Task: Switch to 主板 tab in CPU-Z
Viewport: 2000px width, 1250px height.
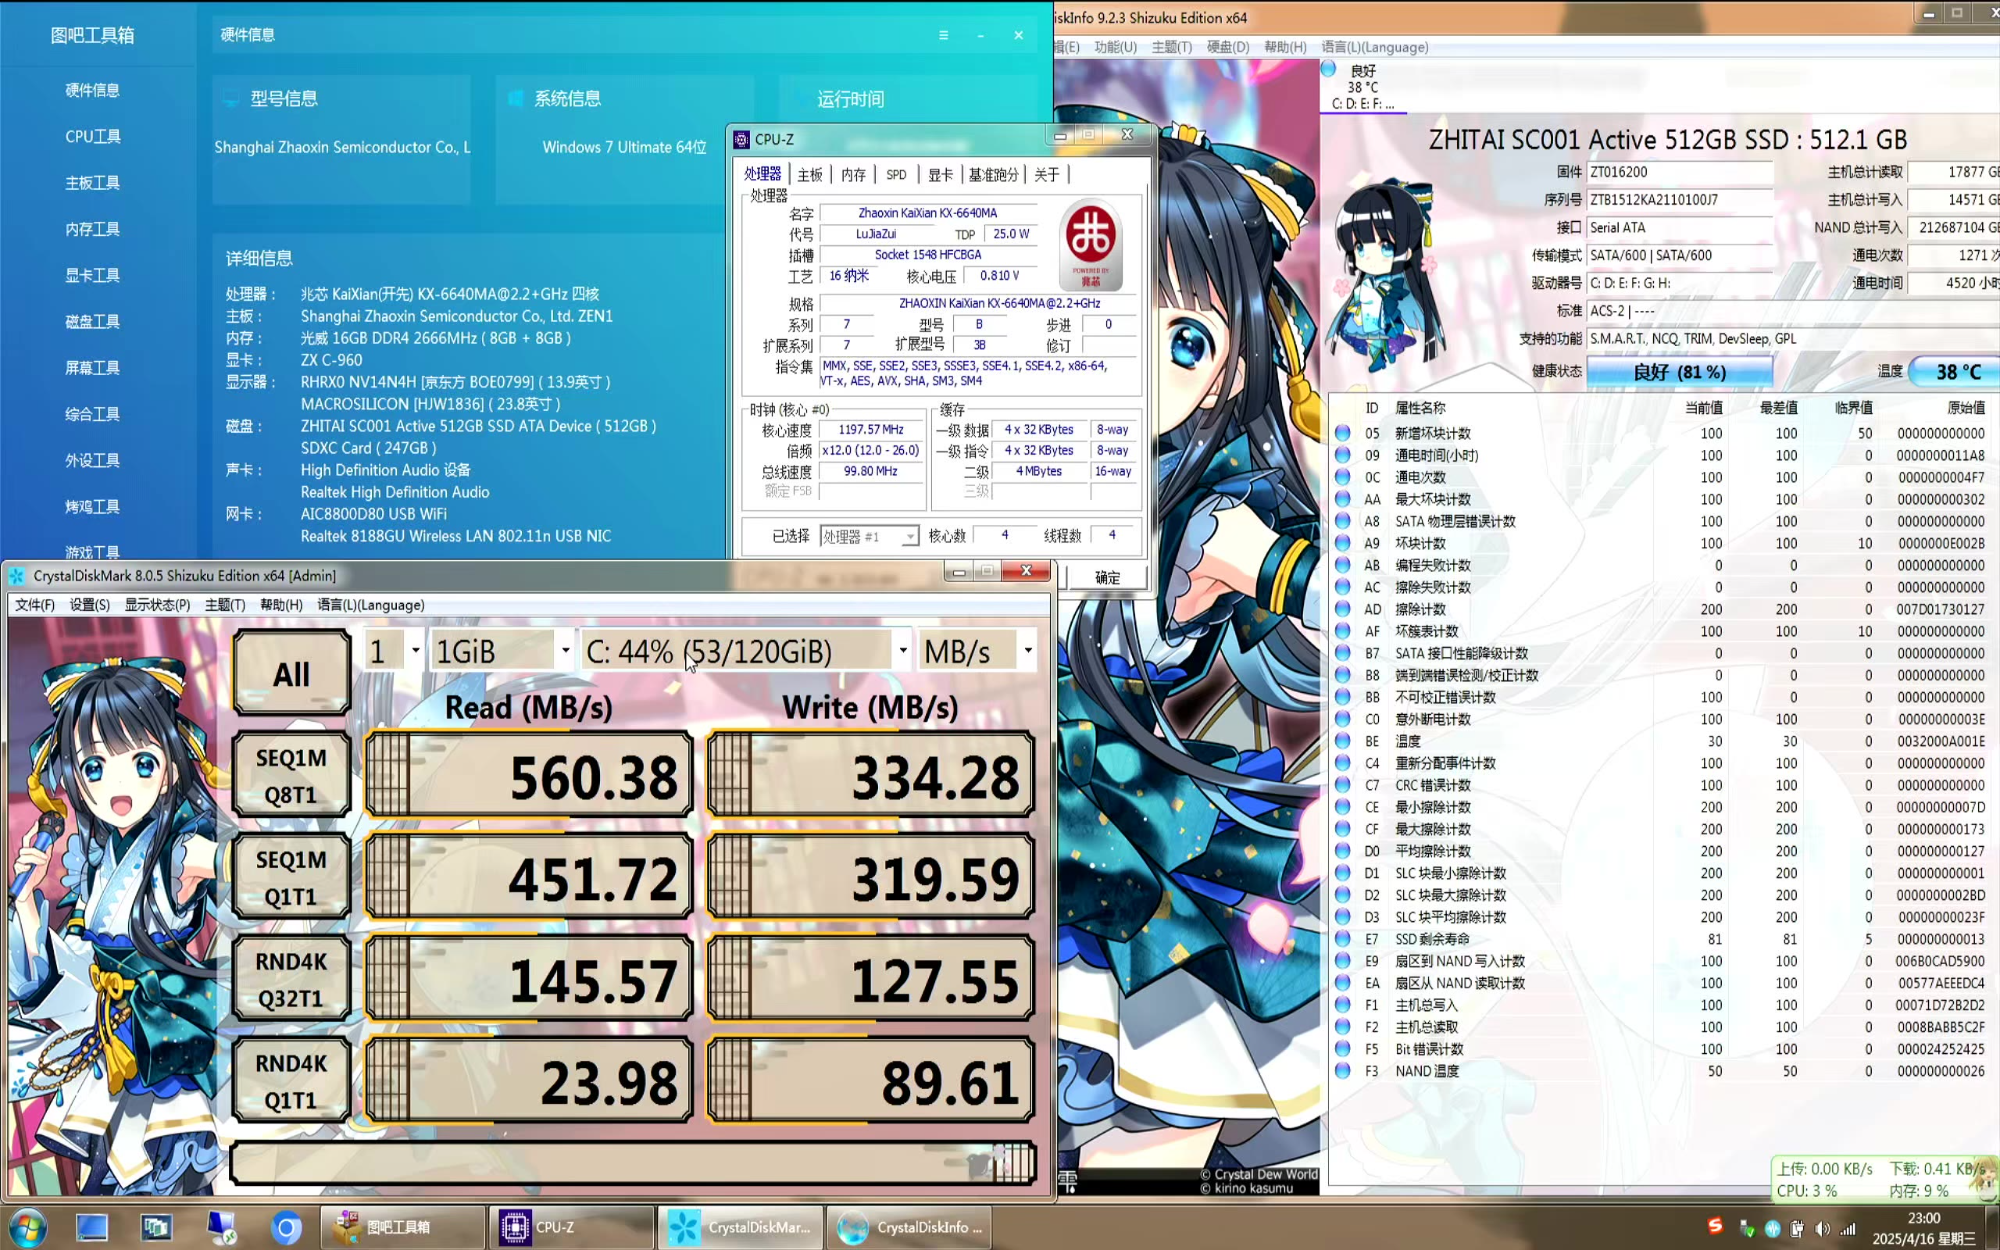Action: pyautogui.click(x=810, y=175)
